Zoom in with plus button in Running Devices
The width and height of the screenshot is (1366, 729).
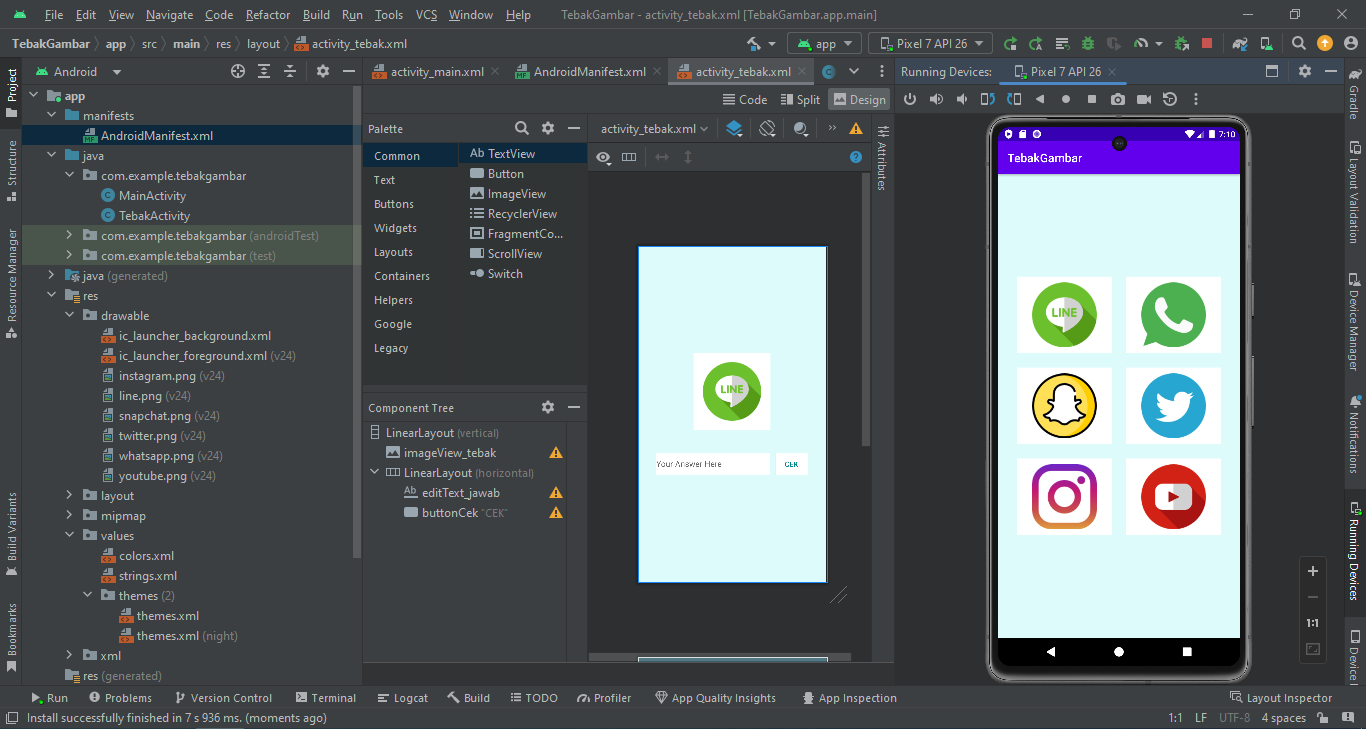(1313, 571)
